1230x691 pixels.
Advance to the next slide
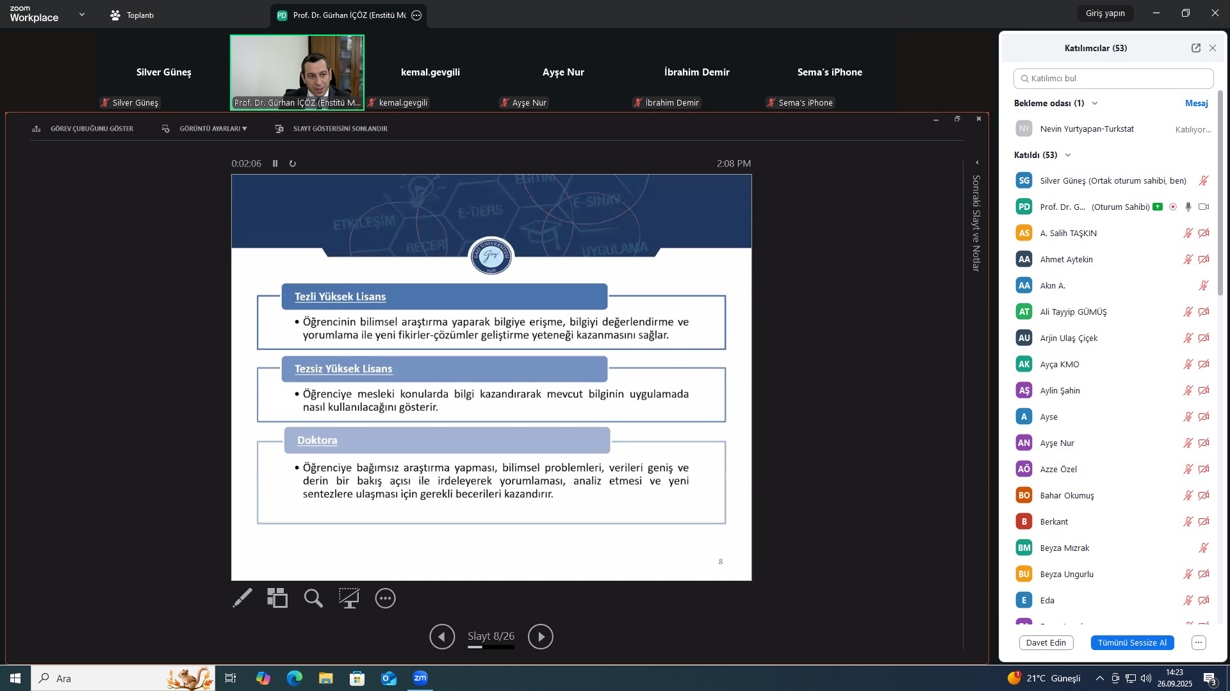tap(540, 637)
